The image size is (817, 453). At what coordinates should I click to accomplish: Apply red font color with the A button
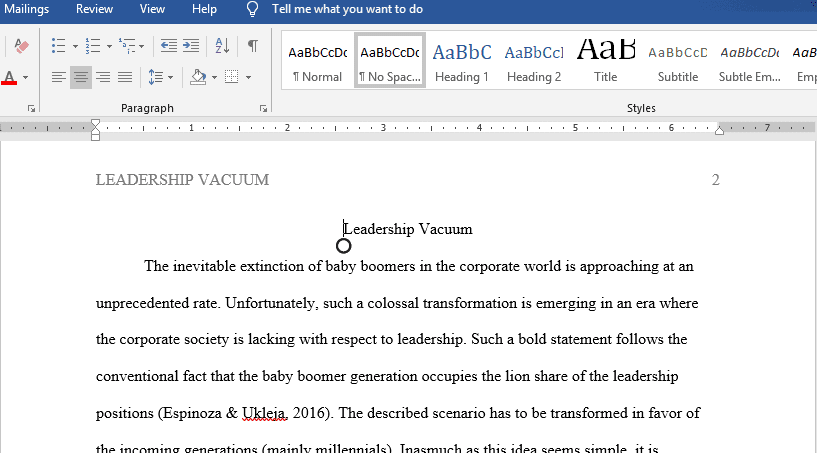pos(9,78)
